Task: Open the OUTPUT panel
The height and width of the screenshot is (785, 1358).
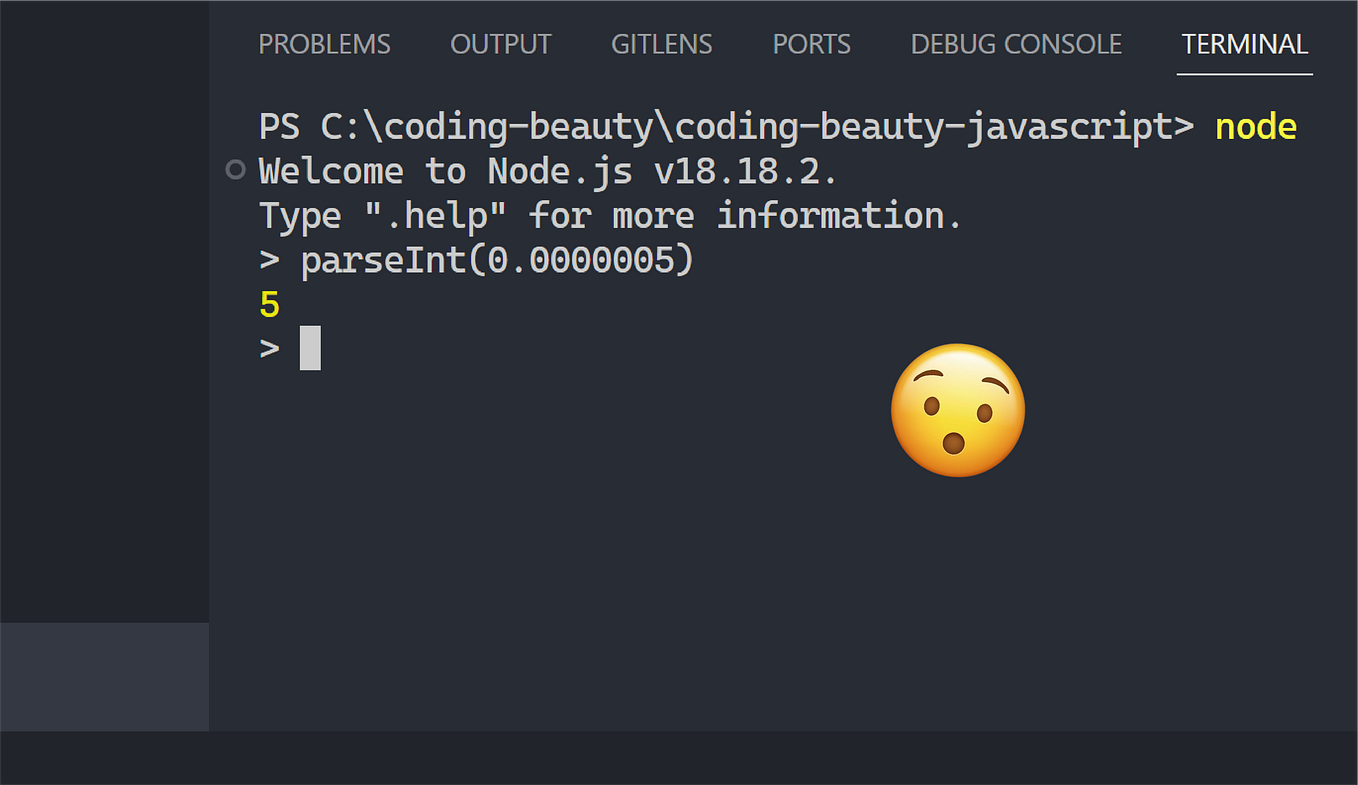Action: 500,44
